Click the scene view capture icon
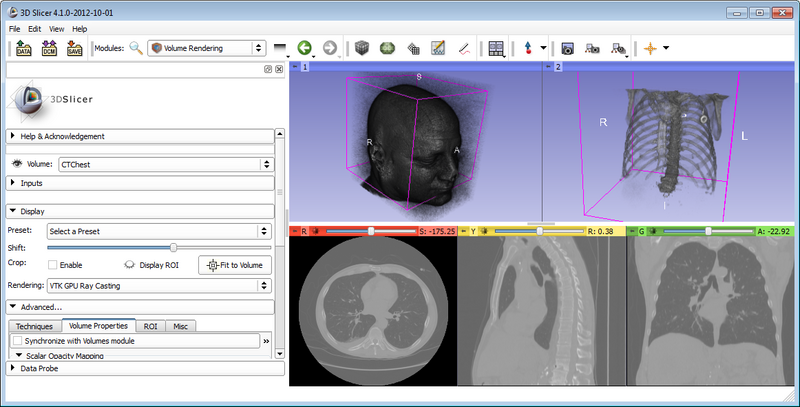Screen dimensions: 800x407 point(592,49)
